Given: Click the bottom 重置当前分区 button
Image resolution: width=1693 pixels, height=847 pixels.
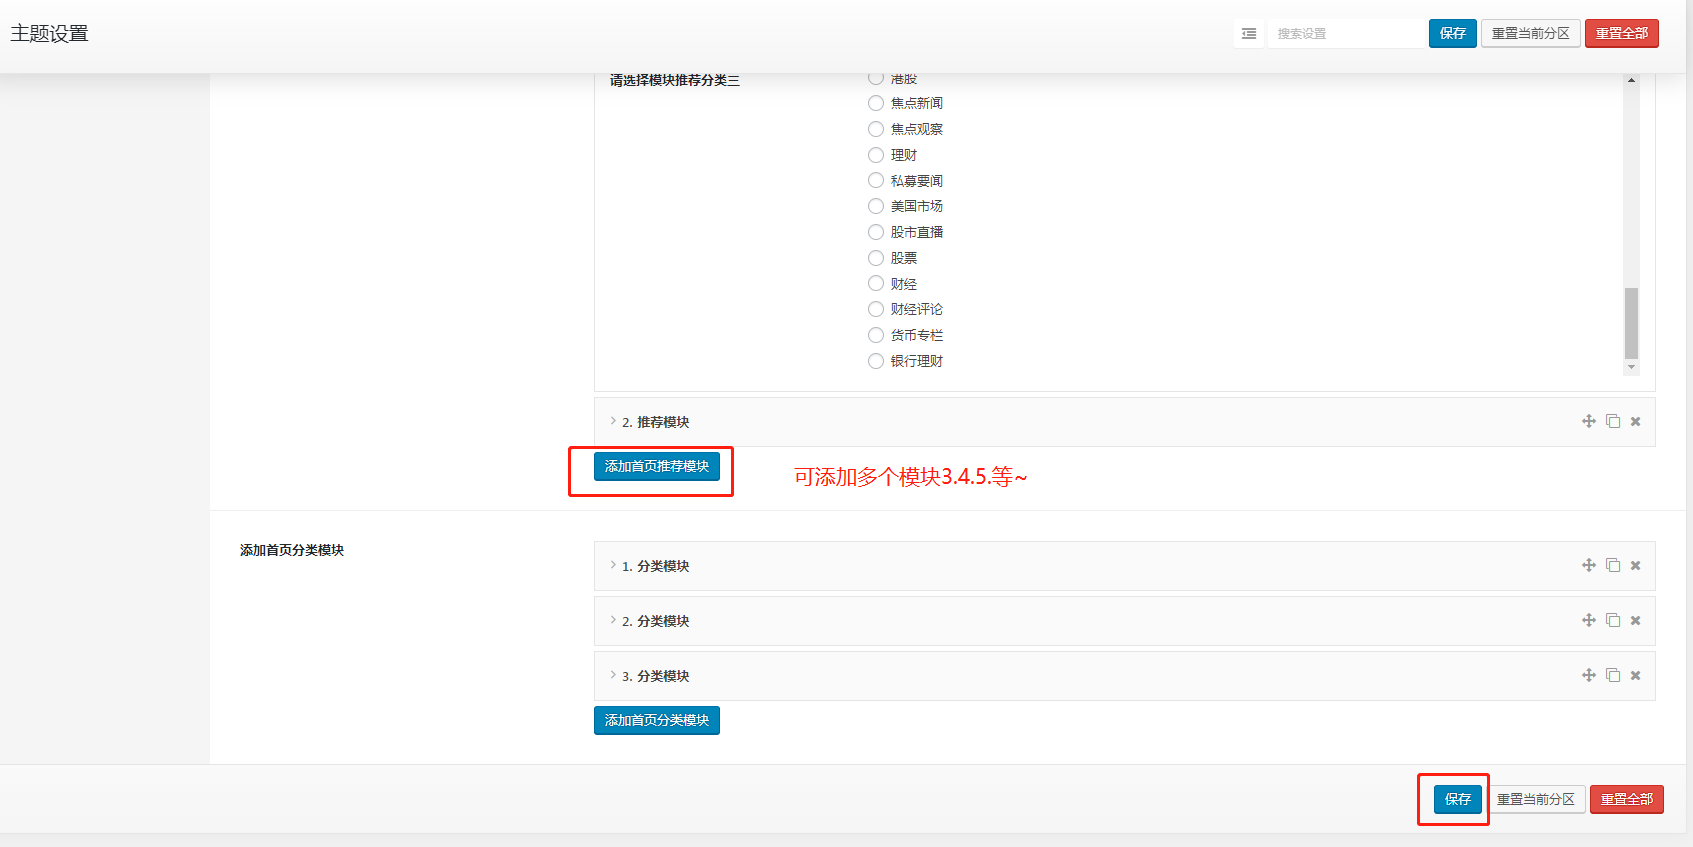Looking at the screenshot, I should pyautogui.click(x=1536, y=799).
